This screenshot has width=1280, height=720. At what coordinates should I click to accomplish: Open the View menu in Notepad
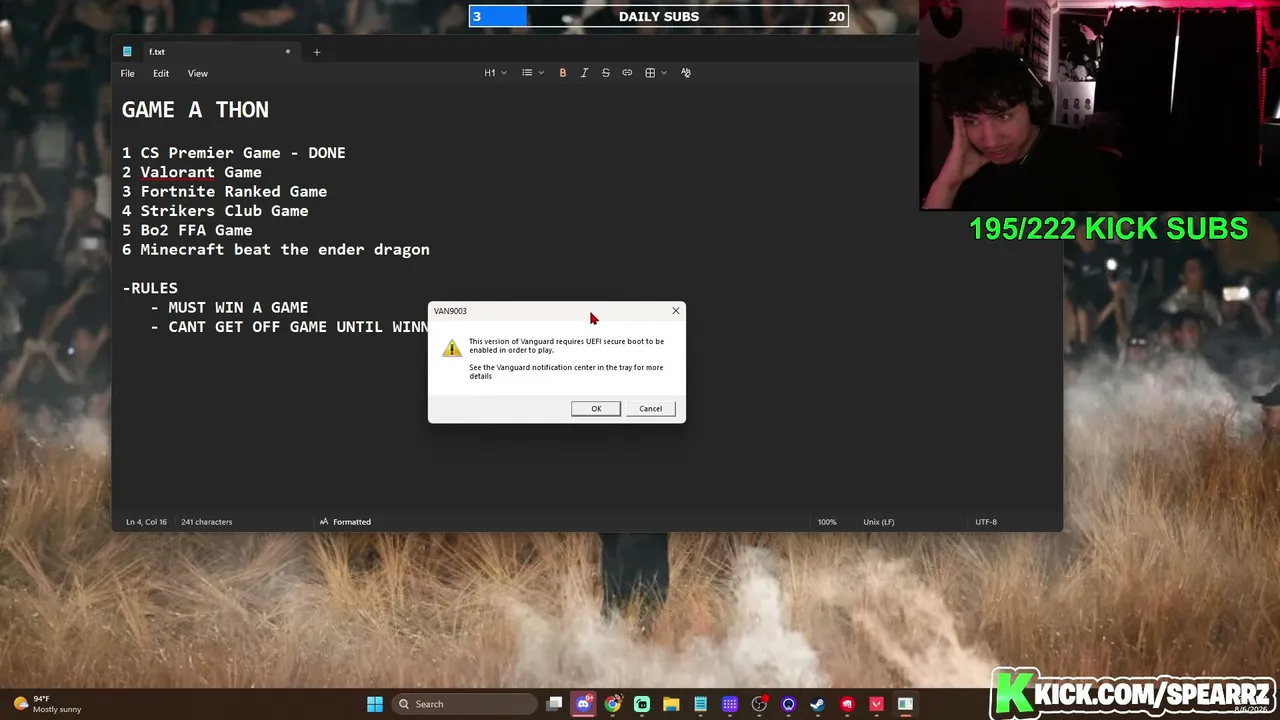(x=198, y=73)
